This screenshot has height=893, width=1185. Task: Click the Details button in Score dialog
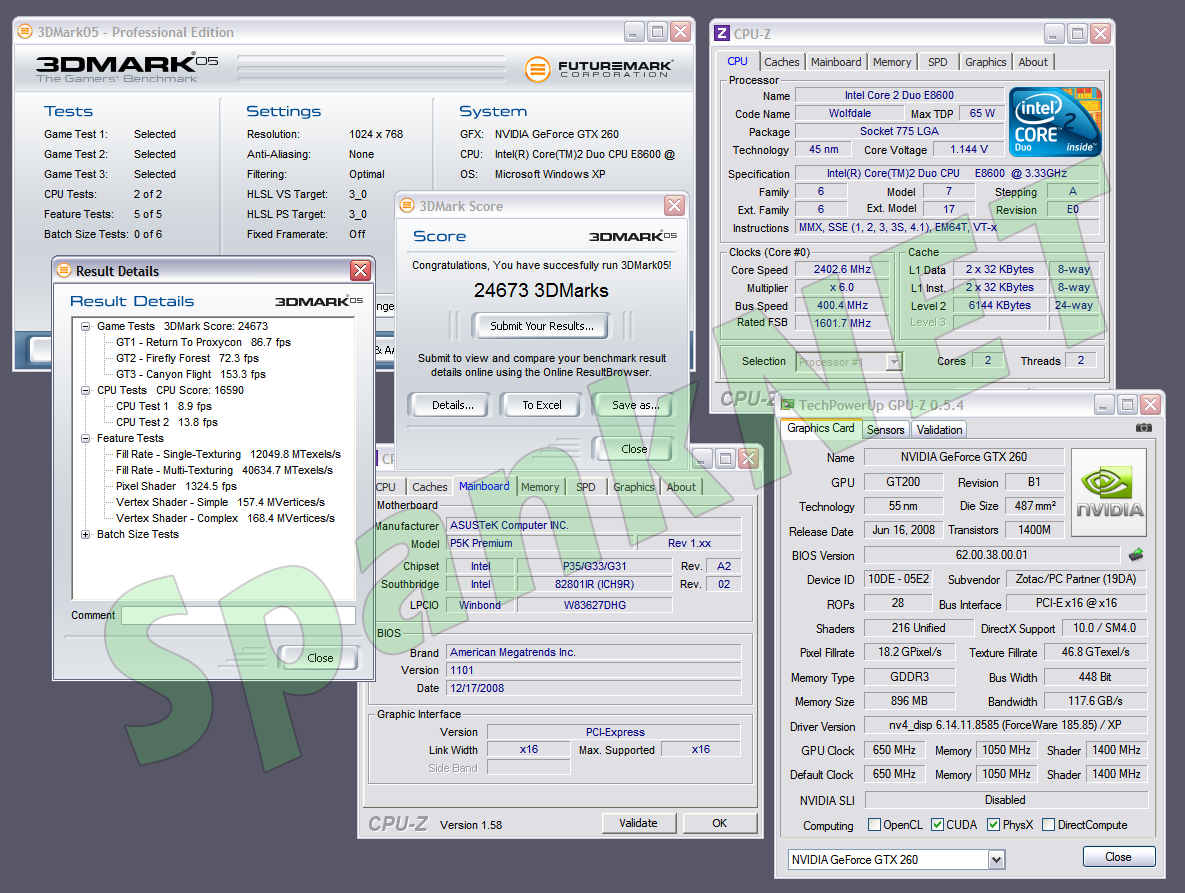click(453, 405)
